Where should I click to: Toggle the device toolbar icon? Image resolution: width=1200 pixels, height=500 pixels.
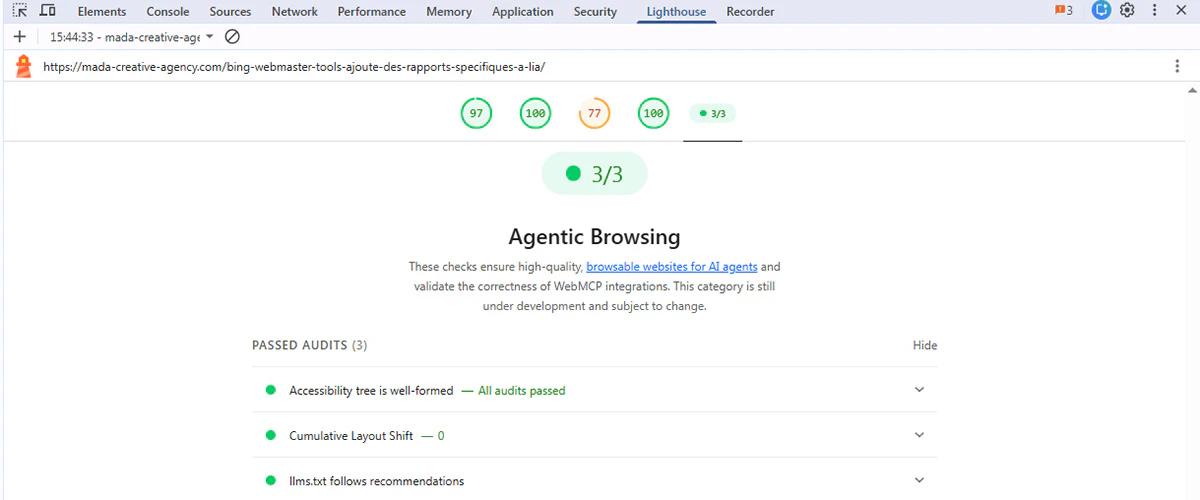point(47,11)
